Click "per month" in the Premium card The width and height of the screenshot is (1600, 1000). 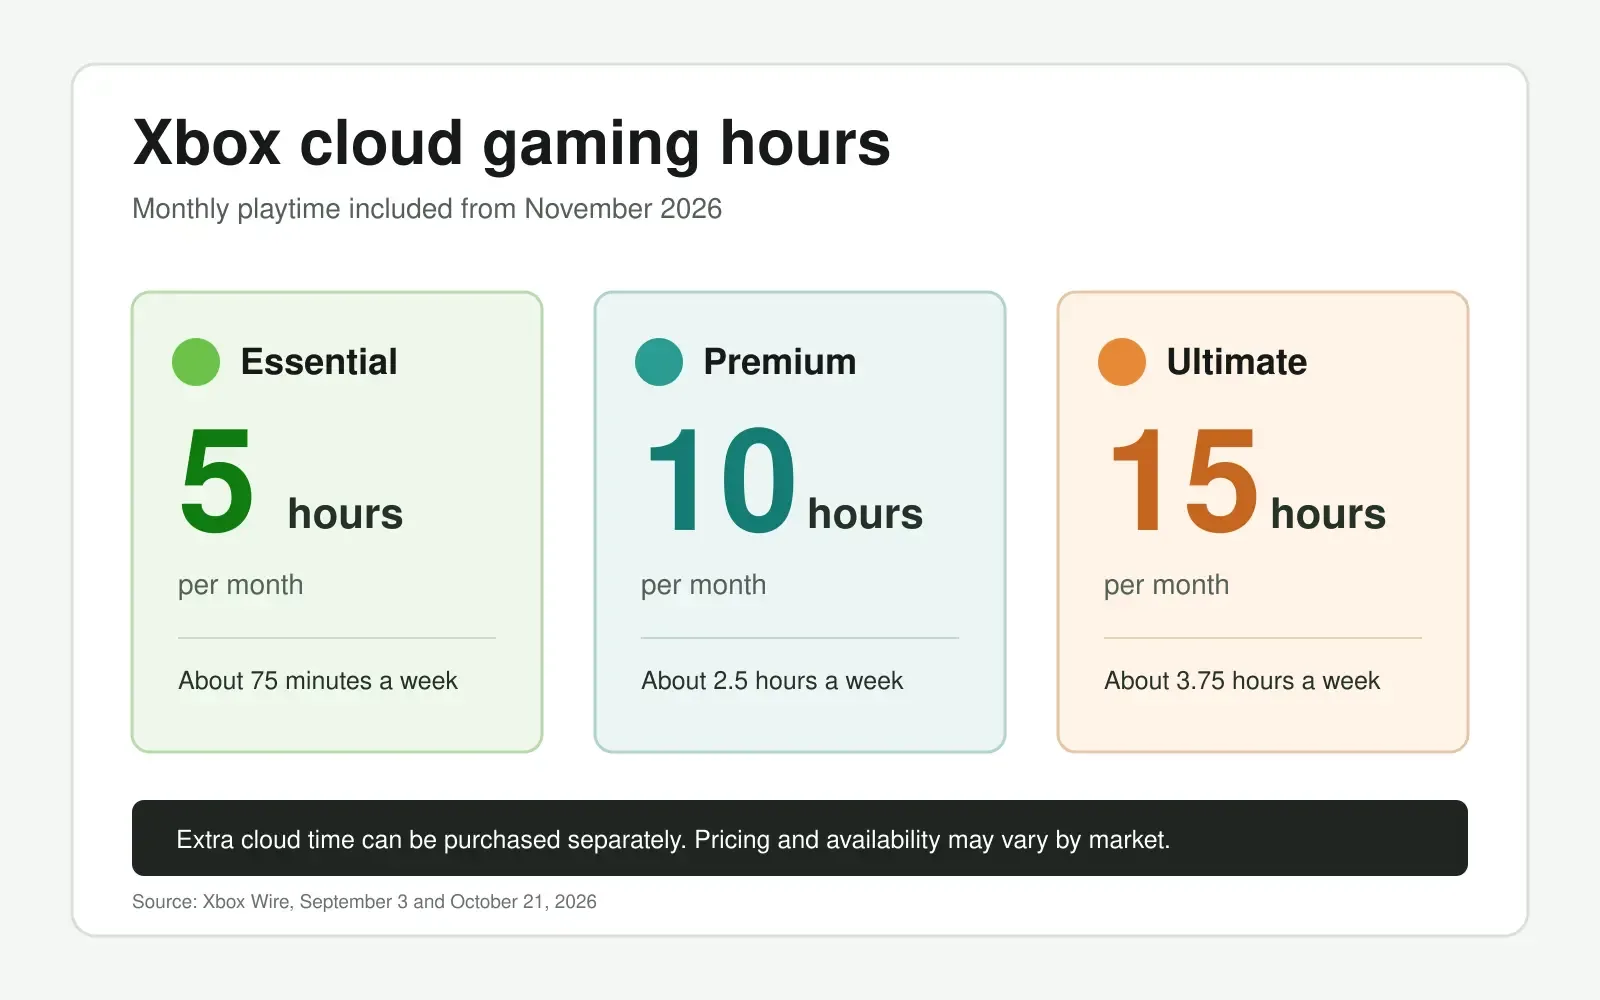click(703, 585)
